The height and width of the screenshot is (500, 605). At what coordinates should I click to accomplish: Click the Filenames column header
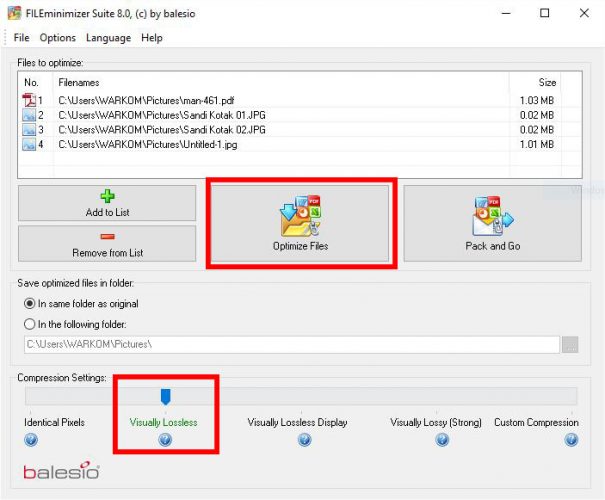tap(79, 83)
